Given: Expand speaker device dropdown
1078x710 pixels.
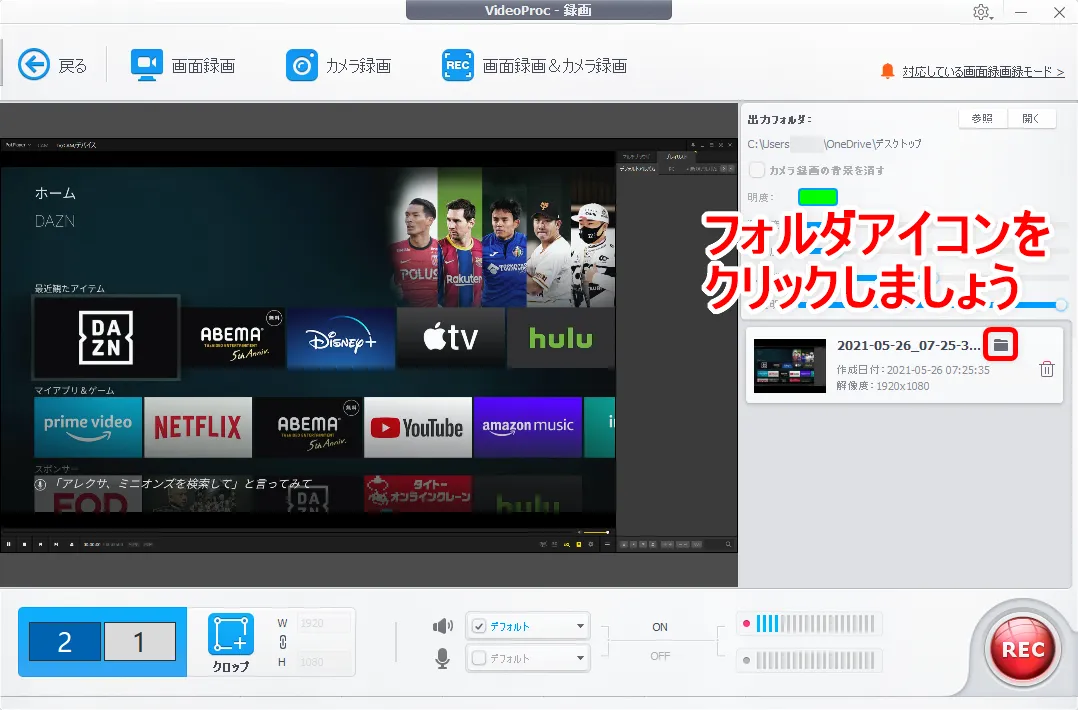Looking at the screenshot, I should [x=580, y=626].
